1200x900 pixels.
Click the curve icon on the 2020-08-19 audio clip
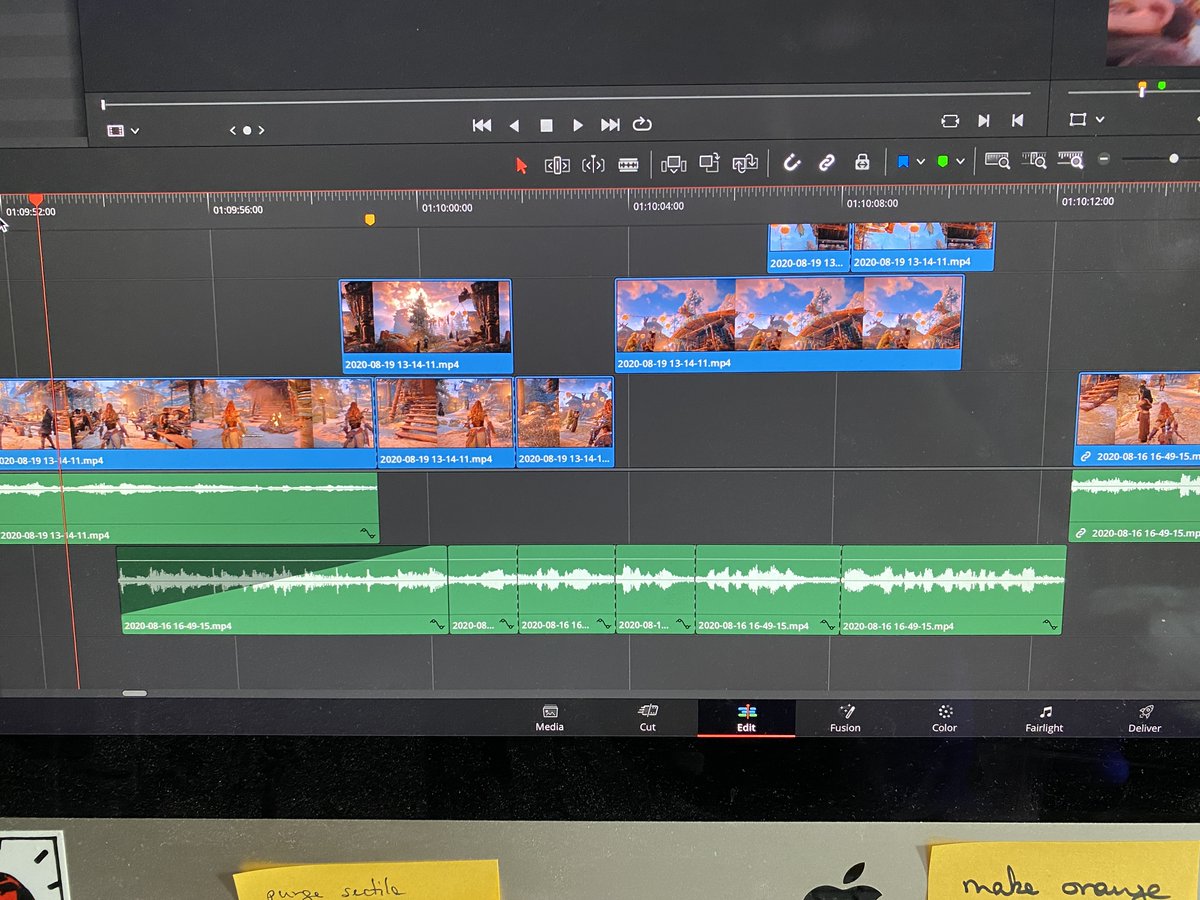click(368, 533)
